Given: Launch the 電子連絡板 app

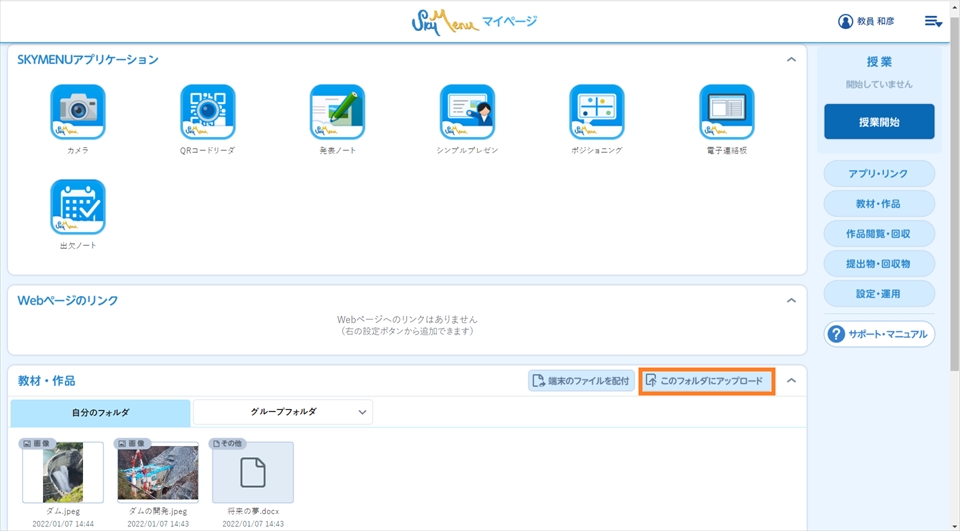Looking at the screenshot, I should [x=727, y=112].
